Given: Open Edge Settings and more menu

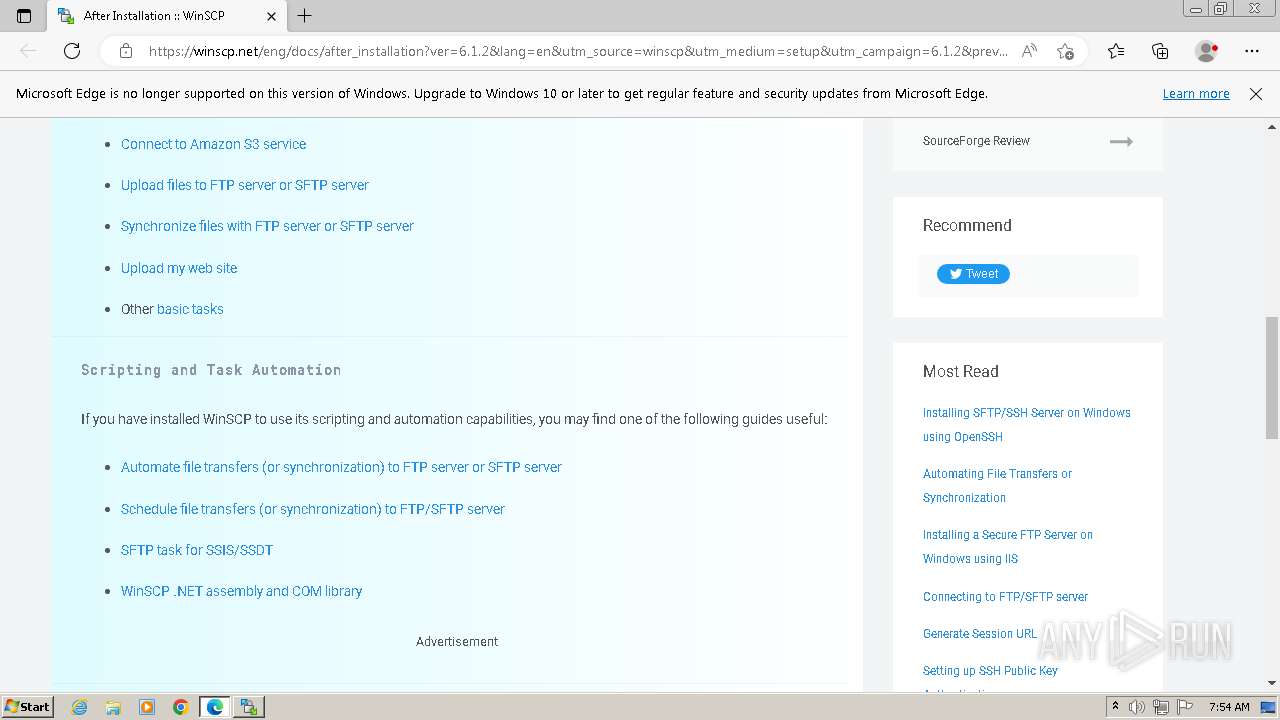Looking at the screenshot, I should pos(1252,51).
